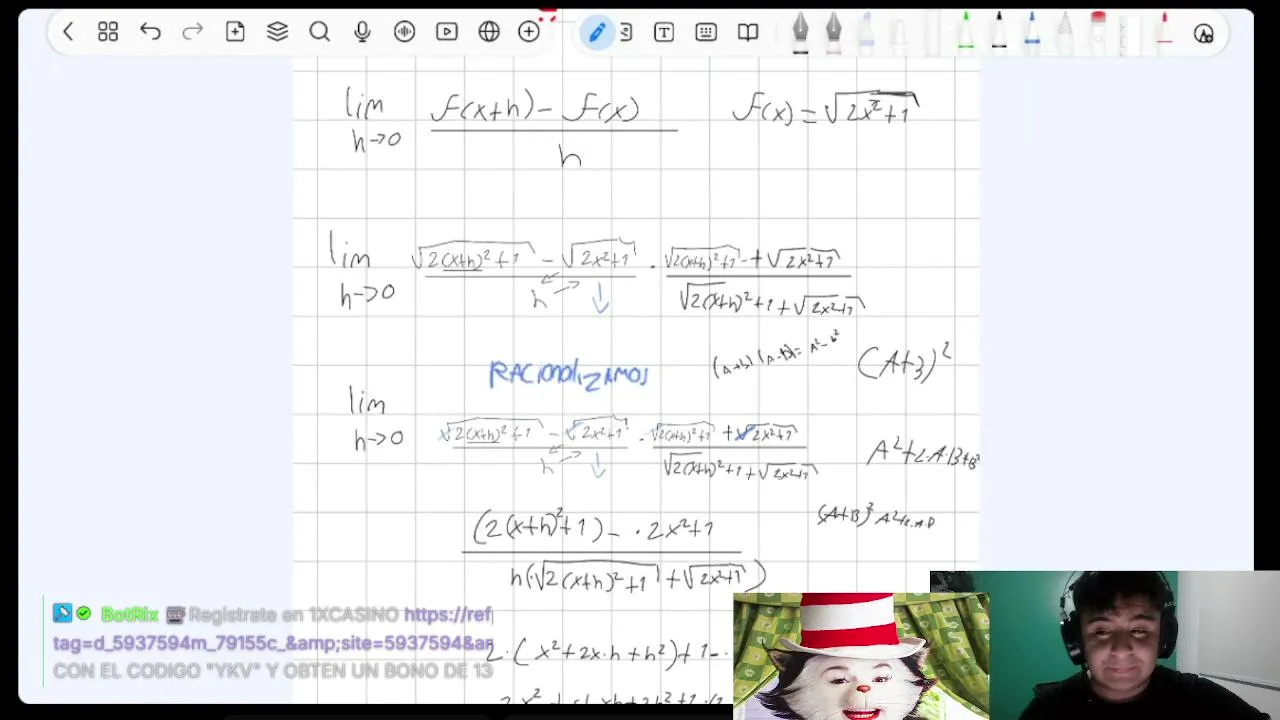1280x720 pixels.
Task: Switch to the open-book reading mode
Action: (748, 32)
